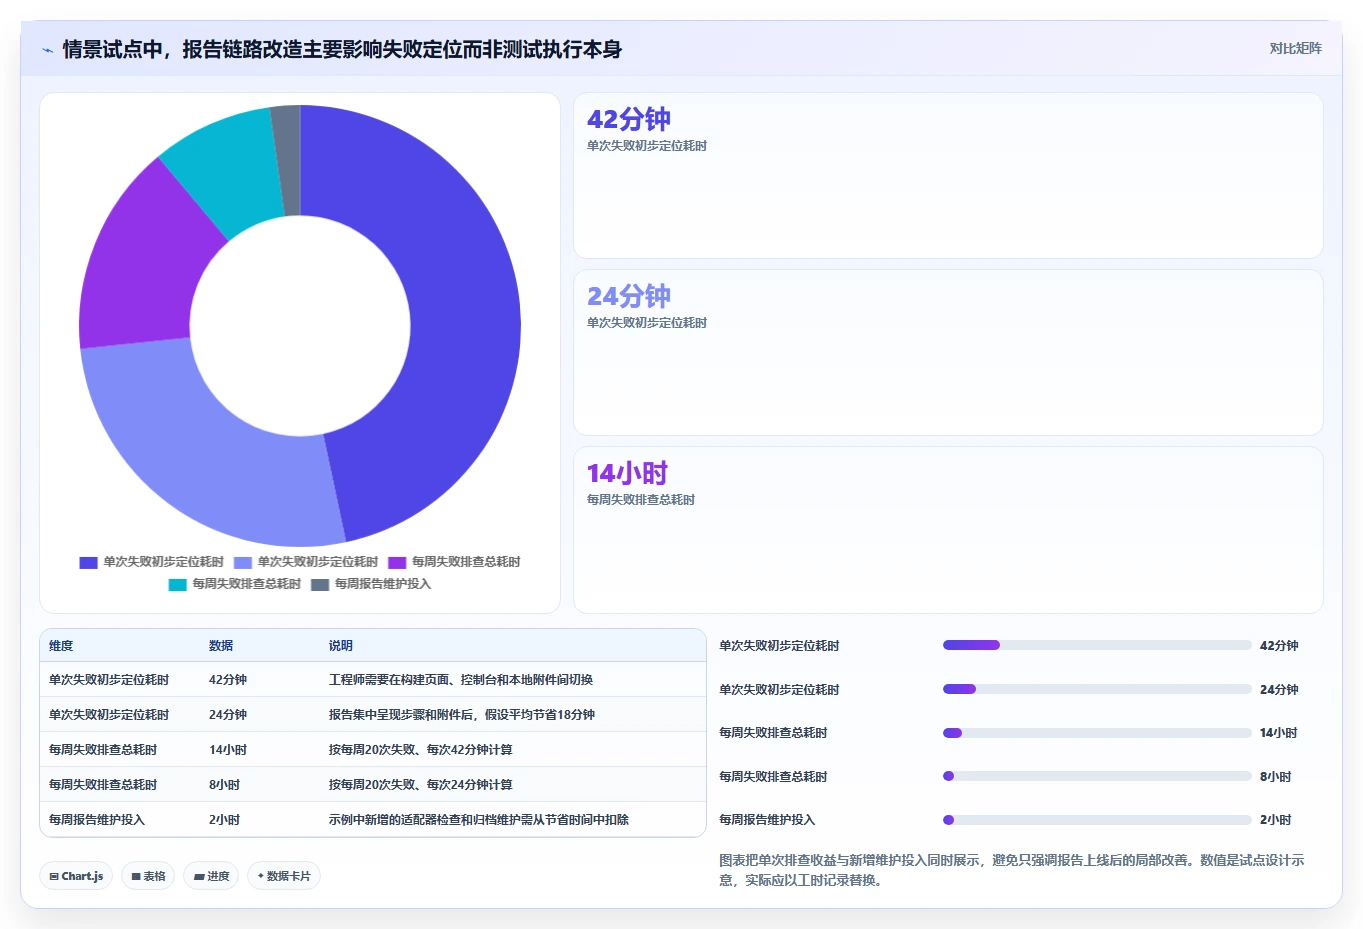Click the 24分钟 cell in the table

tap(228, 715)
